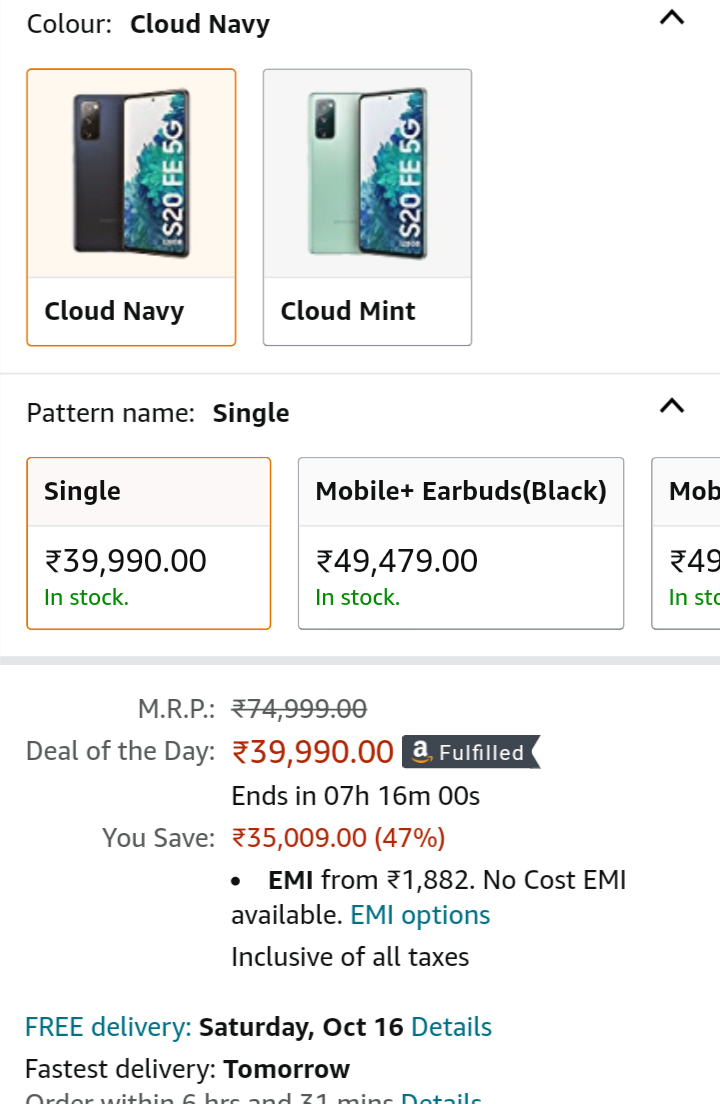This screenshot has width=720, height=1104.
Task: Click the You Save ₹35,009.00 (47%) amount
Action: click(338, 837)
